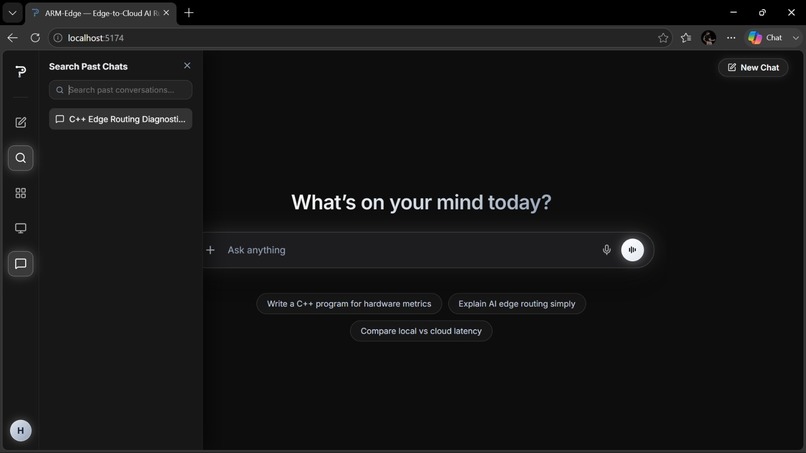Bookmark page with star icon

pyautogui.click(x=663, y=38)
